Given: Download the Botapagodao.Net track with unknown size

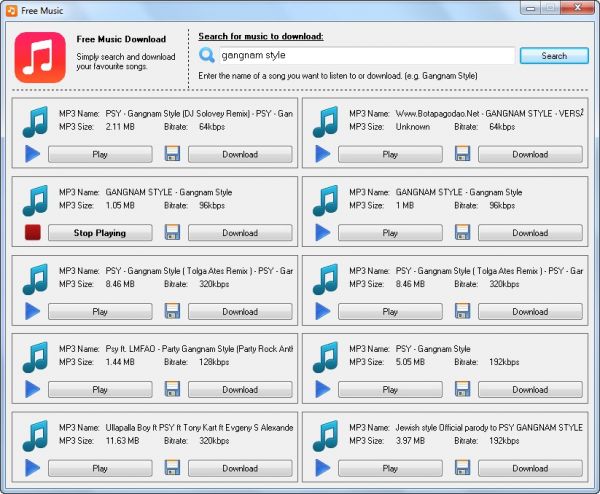Looking at the screenshot, I should click(530, 154).
